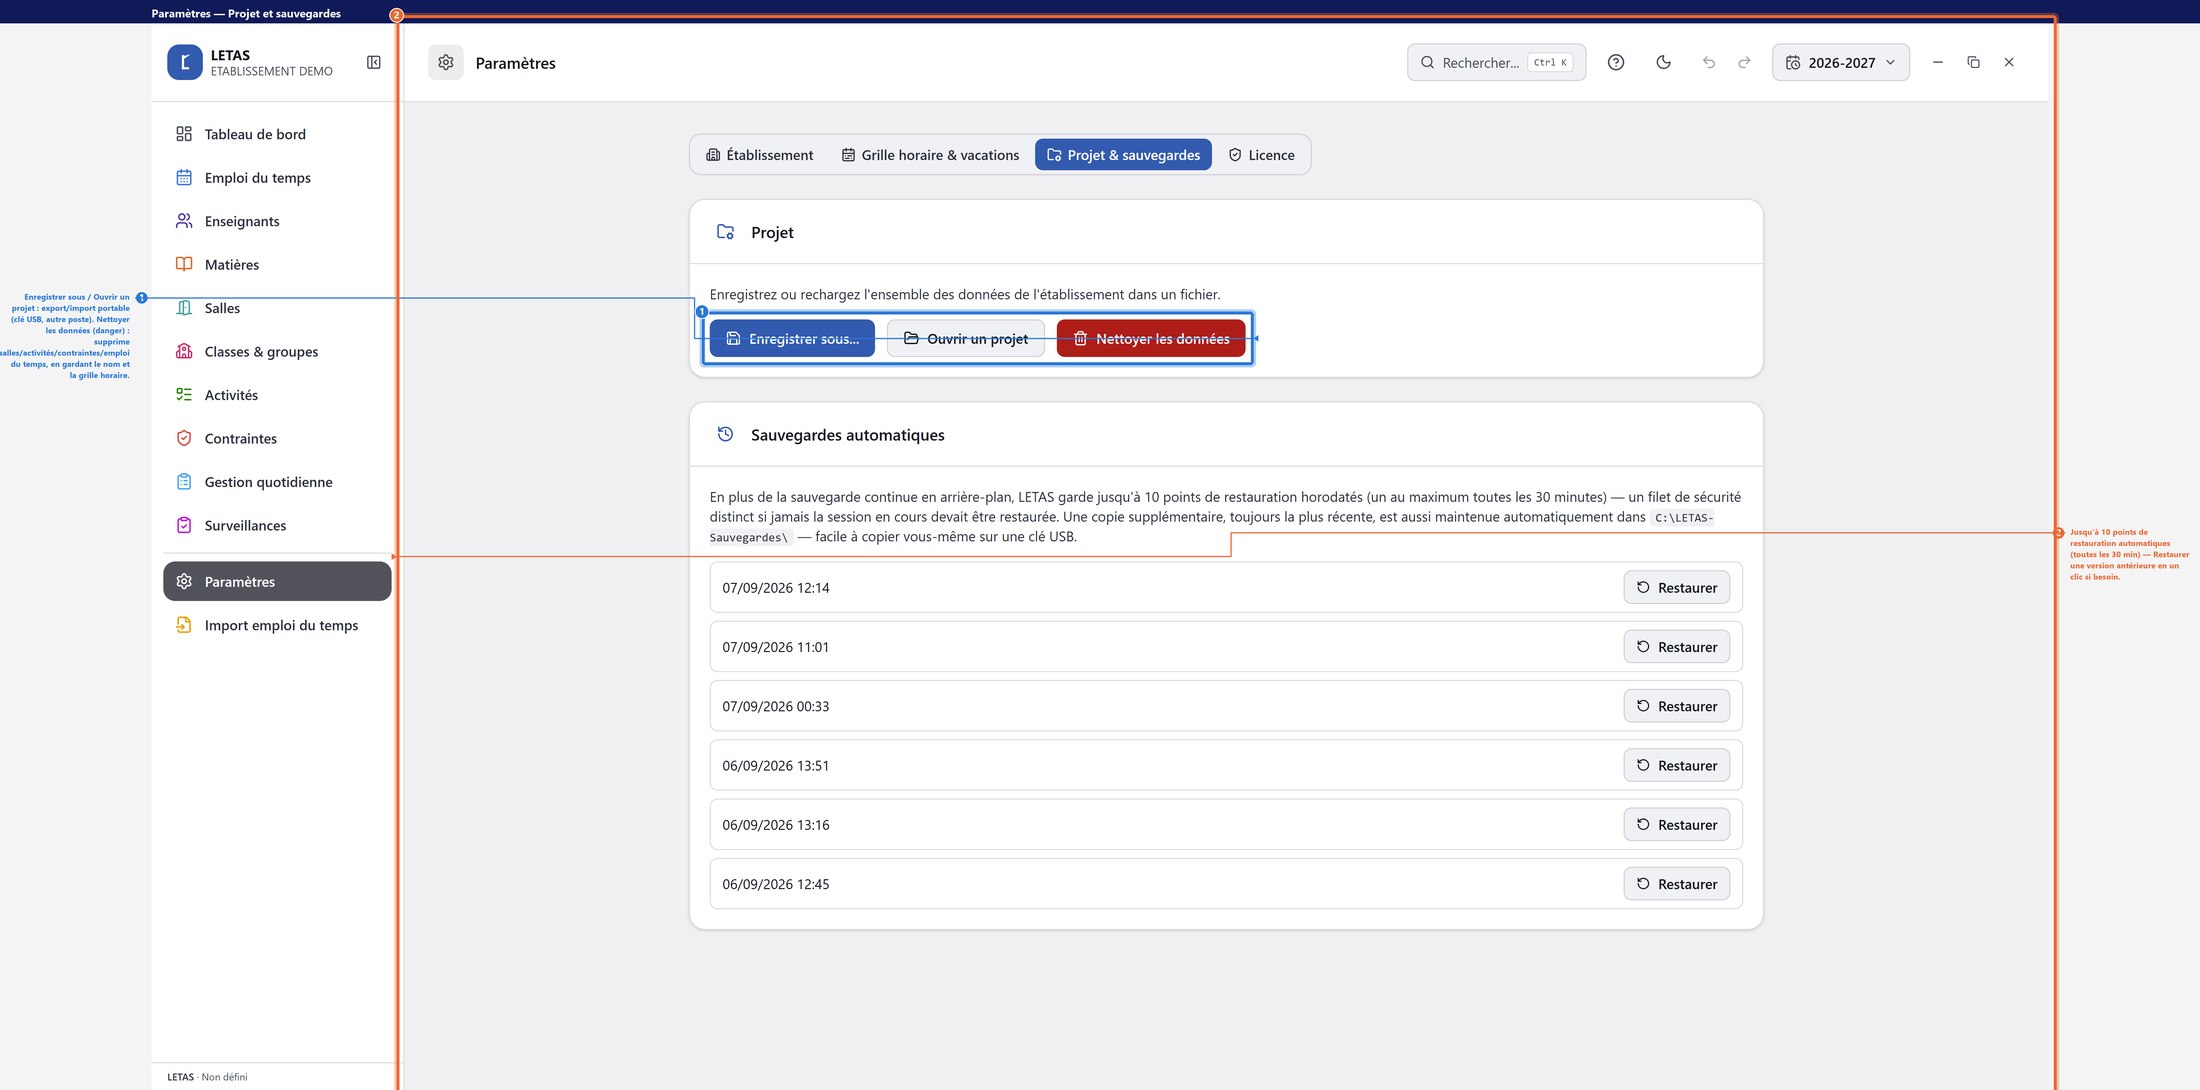Viewport: 2200px width, 1090px height.
Task: Click the undo arrow icon
Action: (x=1709, y=62)
